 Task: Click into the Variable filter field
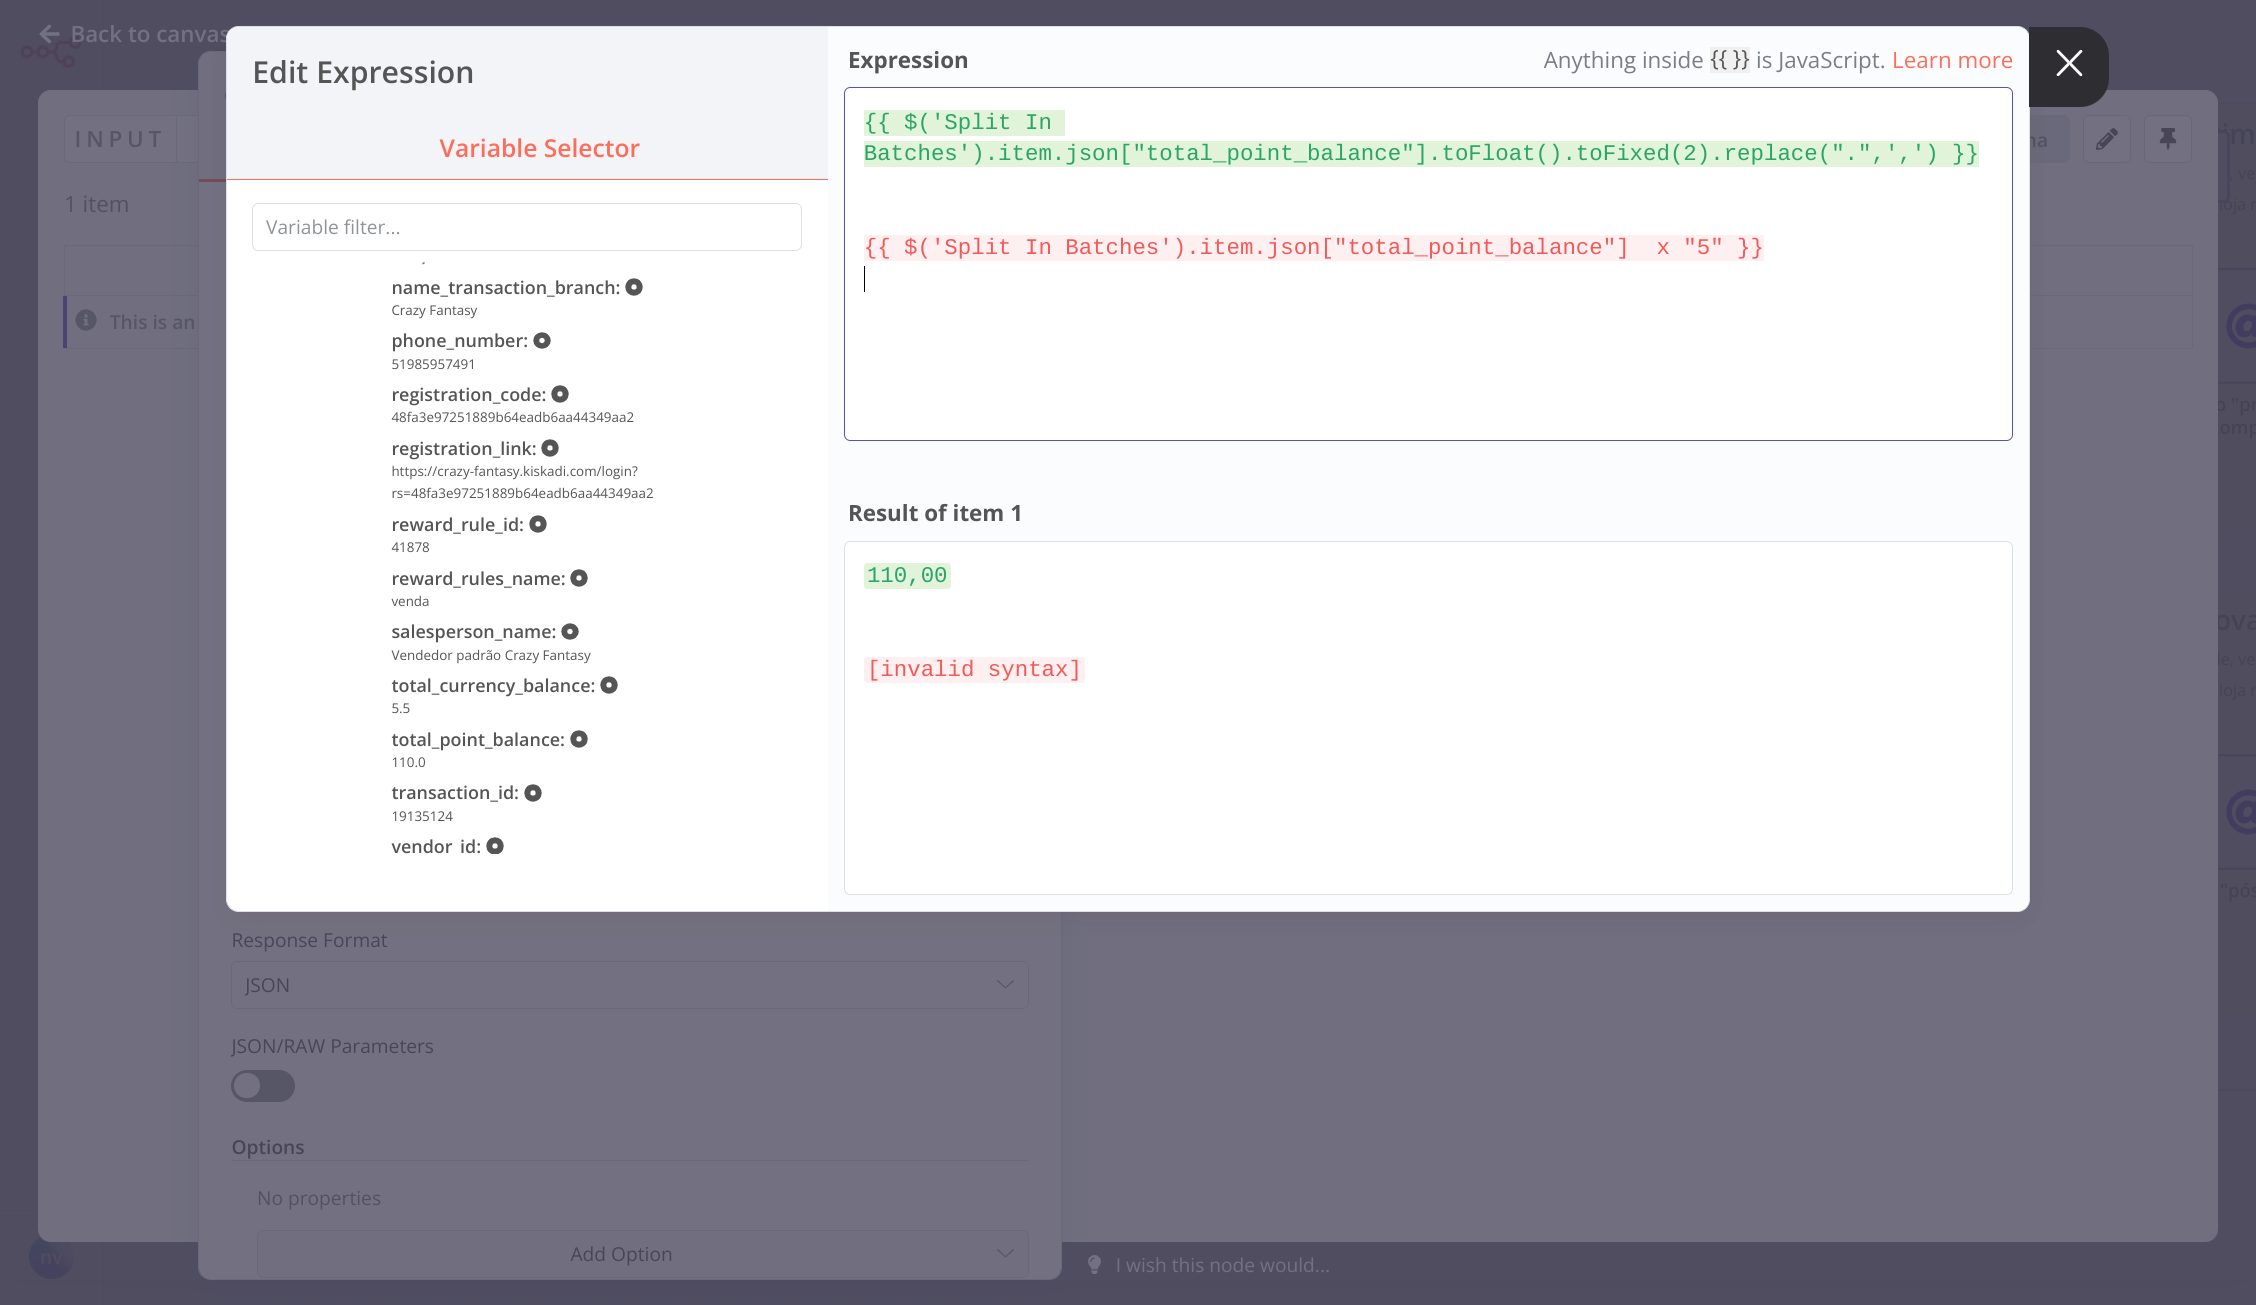click(526, 227)
